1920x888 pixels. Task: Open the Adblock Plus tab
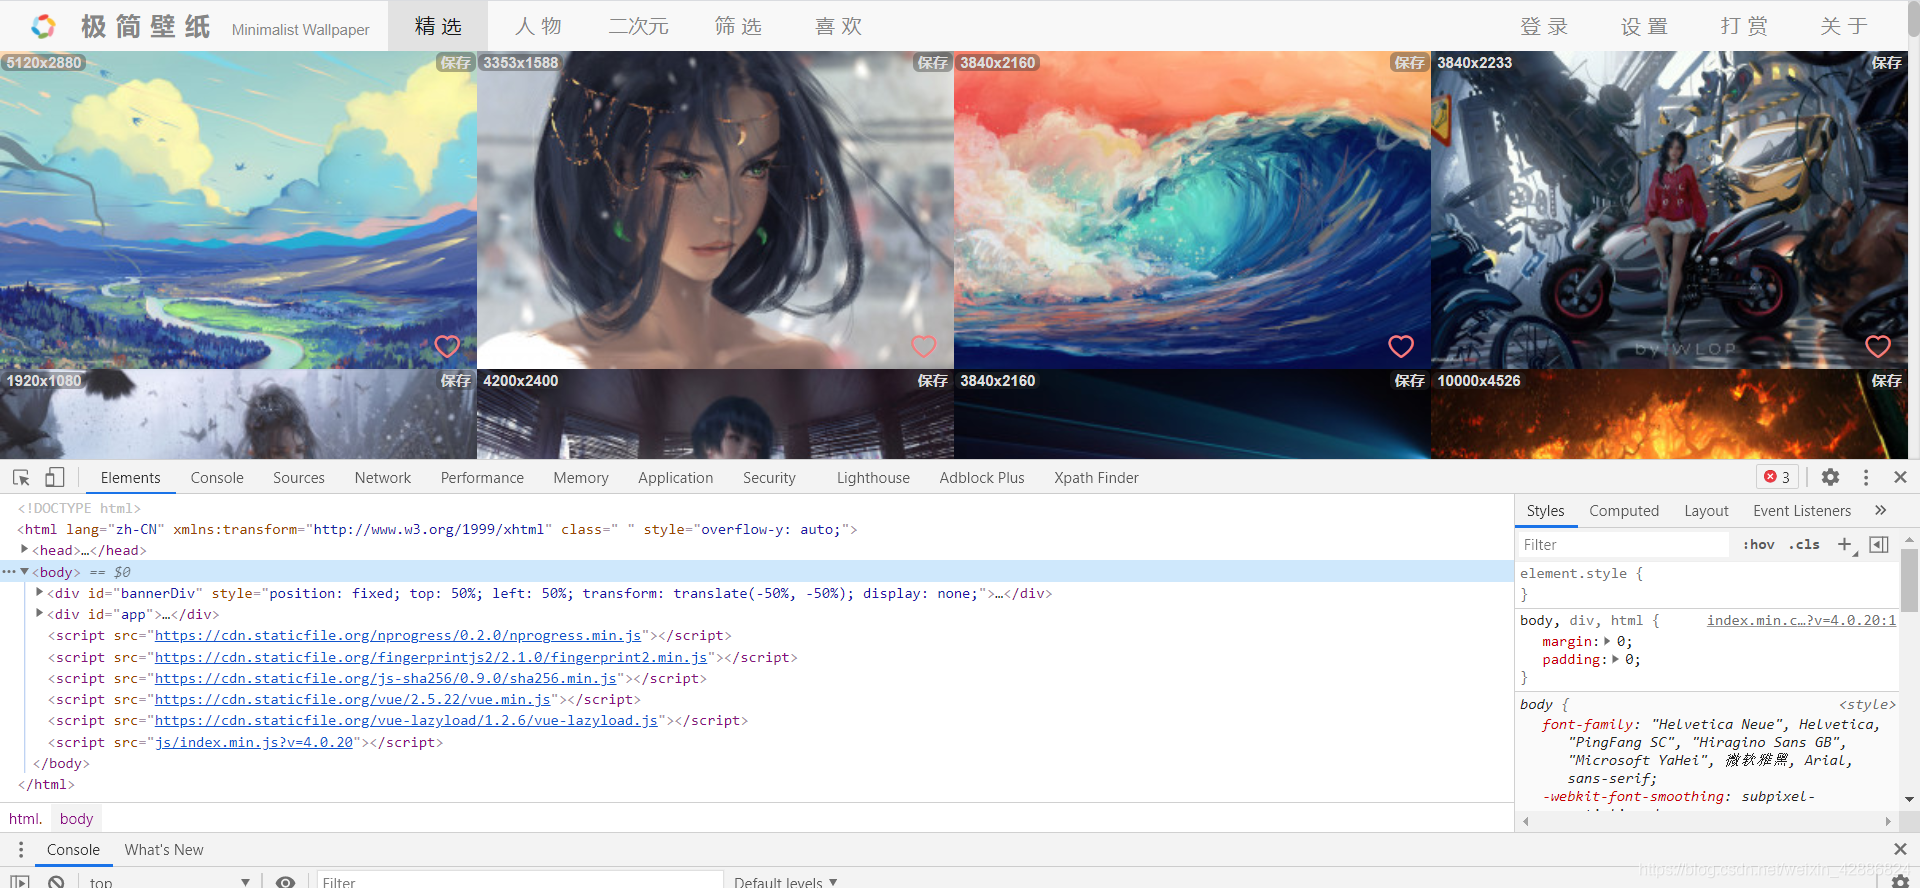tap(982, 477)
